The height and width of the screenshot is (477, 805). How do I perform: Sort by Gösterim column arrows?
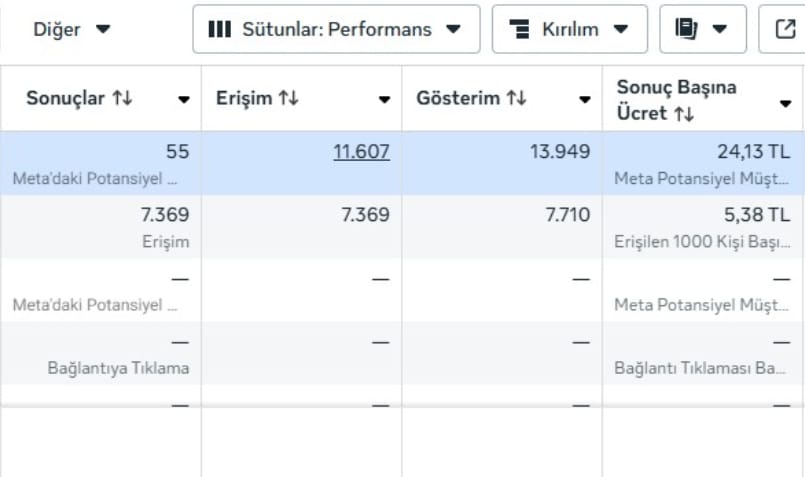click(x=516, y=98)
